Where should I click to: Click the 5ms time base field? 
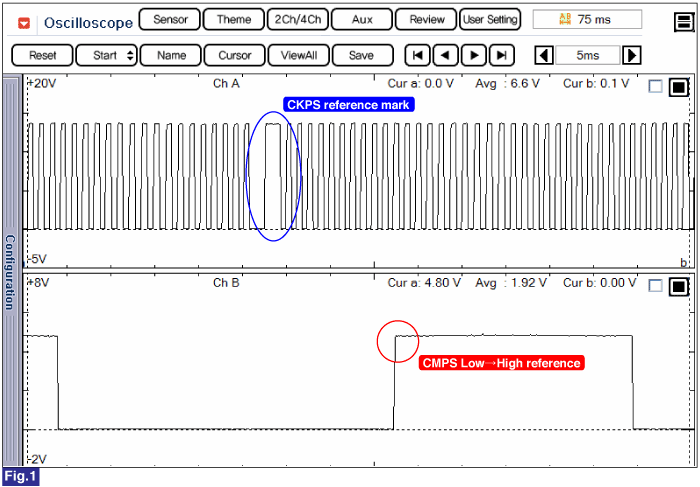pos(588,55)
